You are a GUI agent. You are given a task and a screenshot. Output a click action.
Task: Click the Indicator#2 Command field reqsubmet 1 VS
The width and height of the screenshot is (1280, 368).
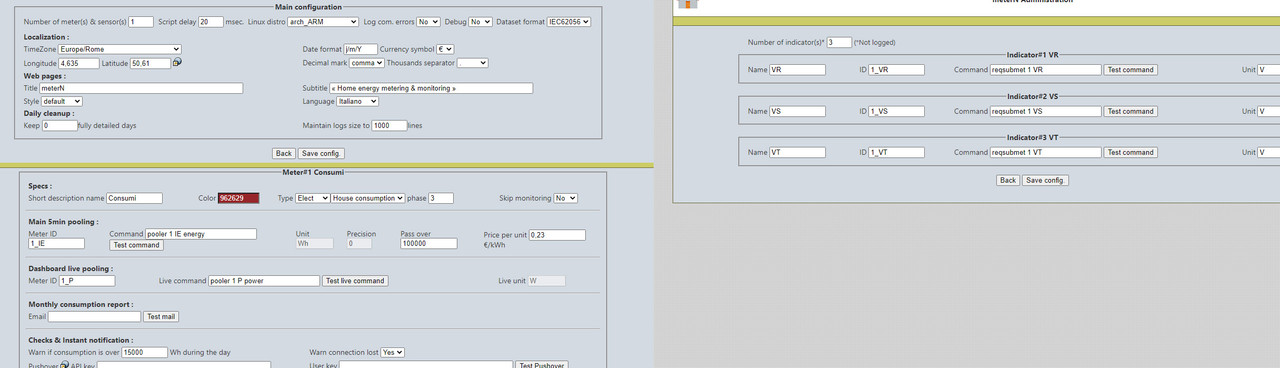click(1046, 111)
